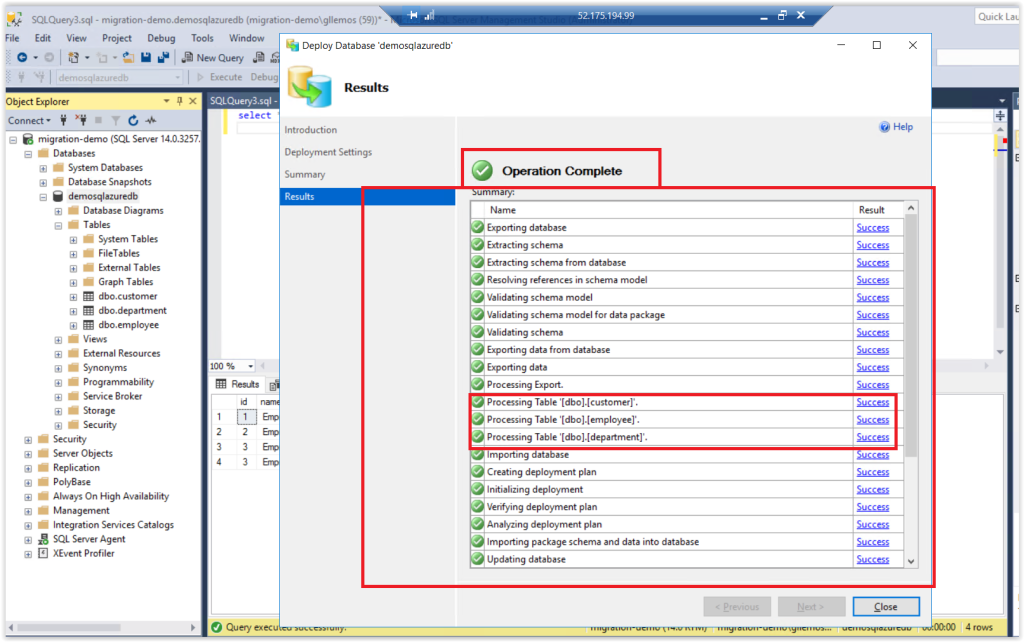Click Success link for Importing database
The image size is (1024, 642).
(x=872, y=455)
